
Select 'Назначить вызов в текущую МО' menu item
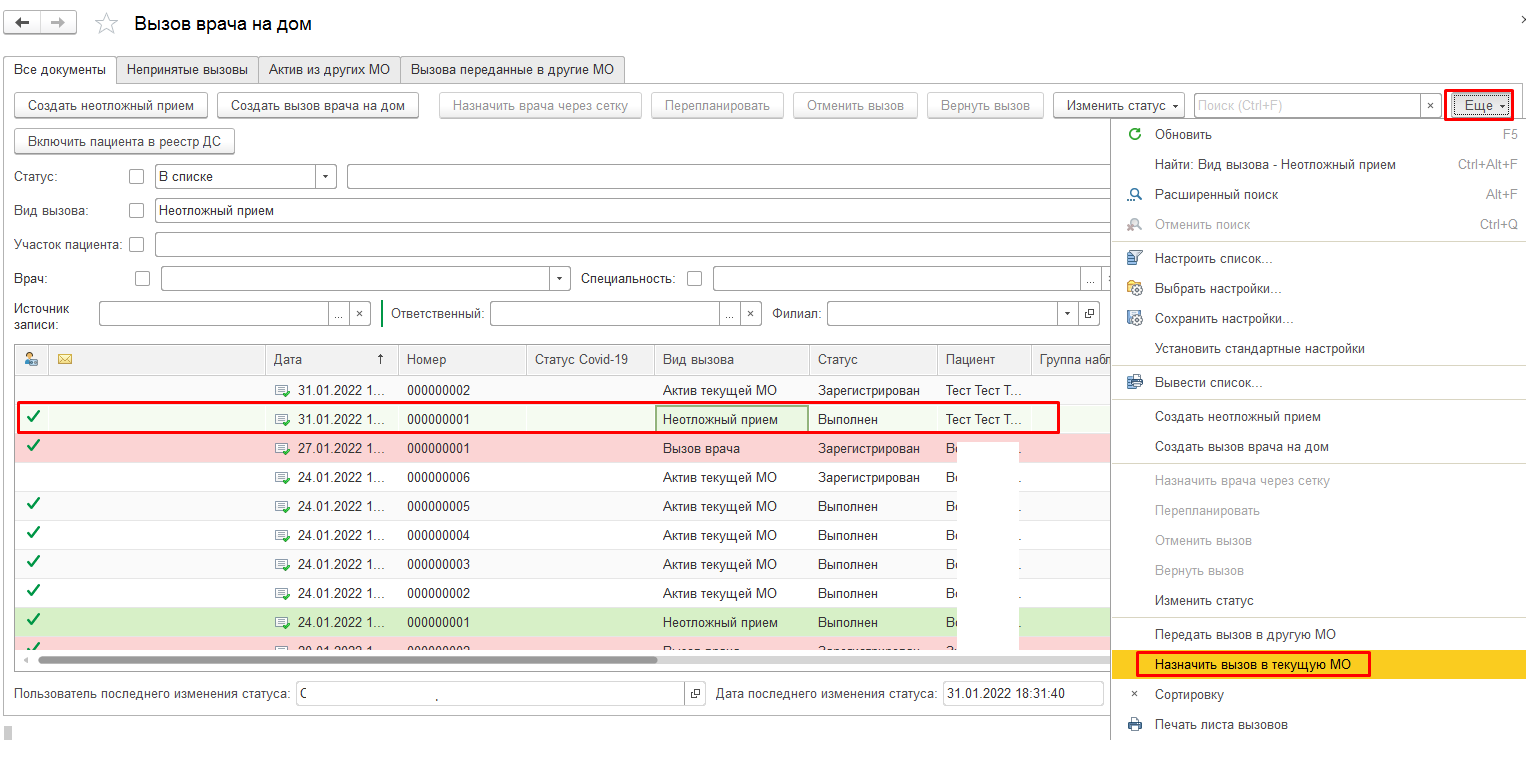(x=1252, y=664)
